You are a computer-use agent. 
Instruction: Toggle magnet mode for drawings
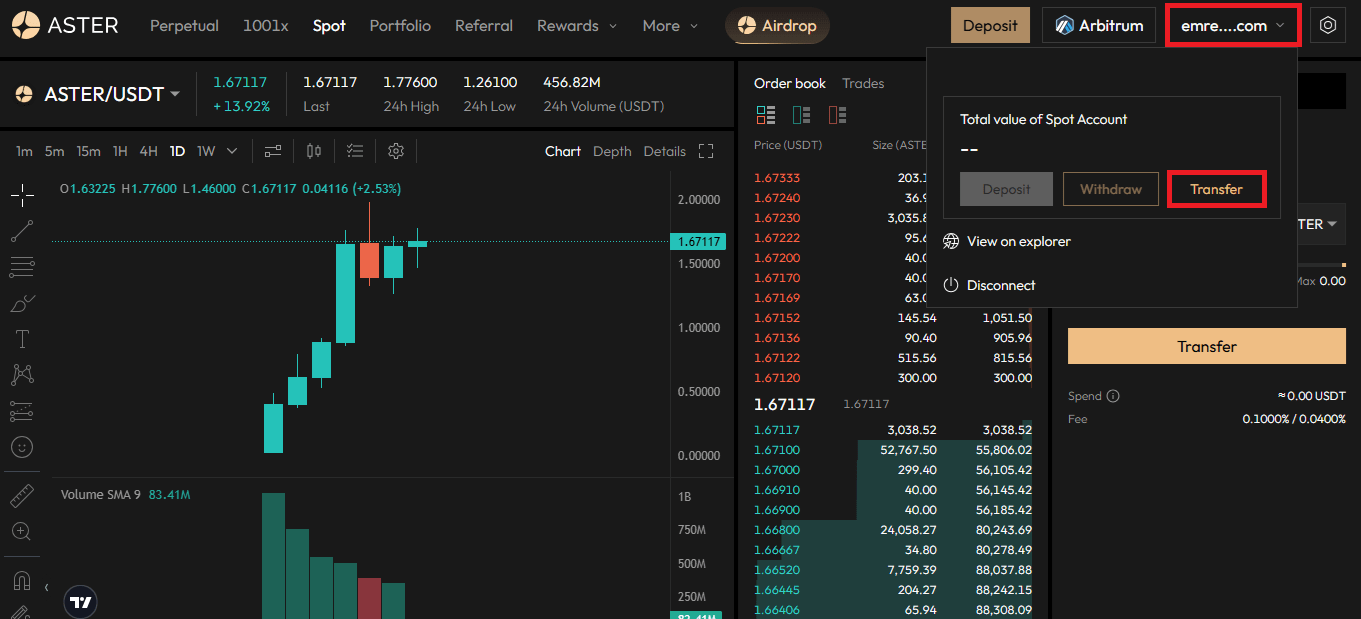[22, 580]
